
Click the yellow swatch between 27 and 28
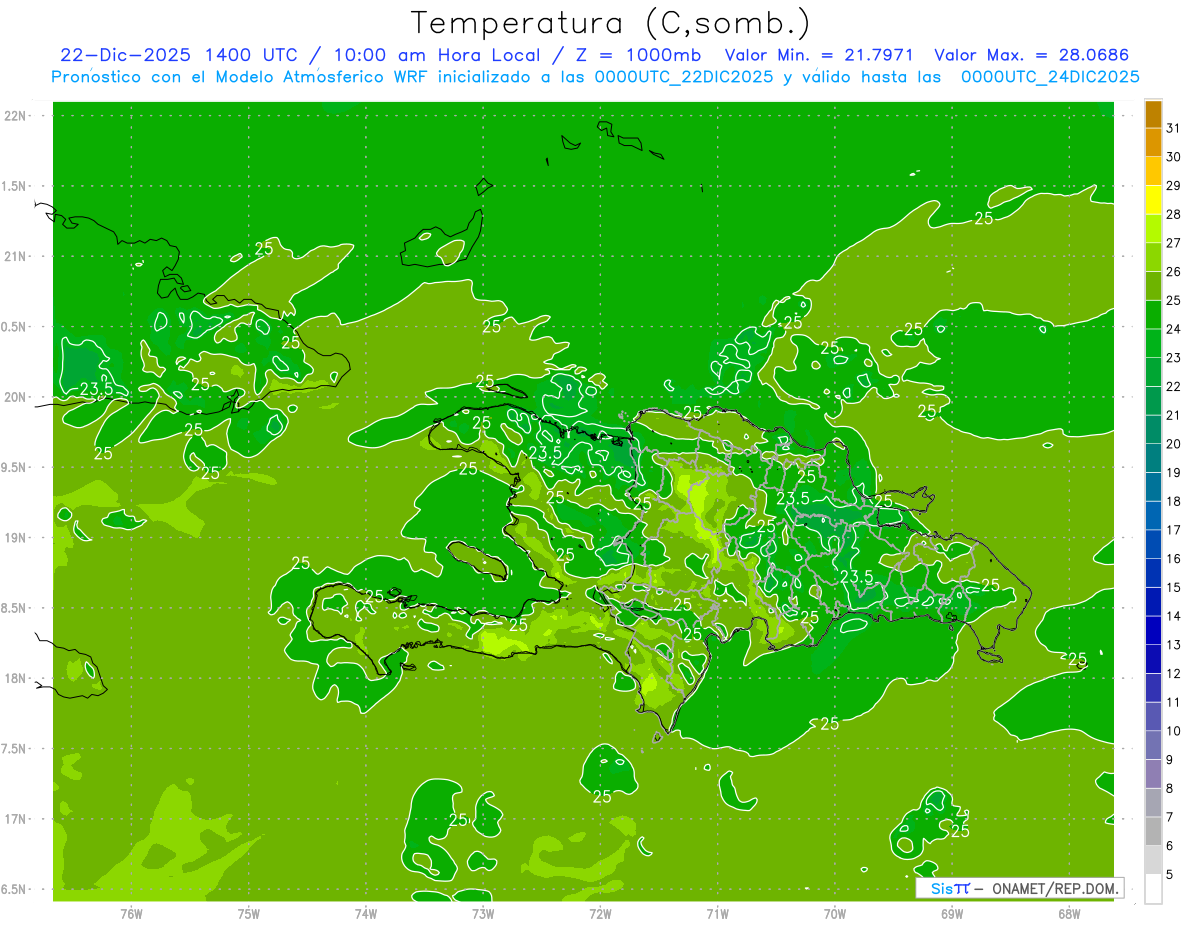tap(1153, 228)
